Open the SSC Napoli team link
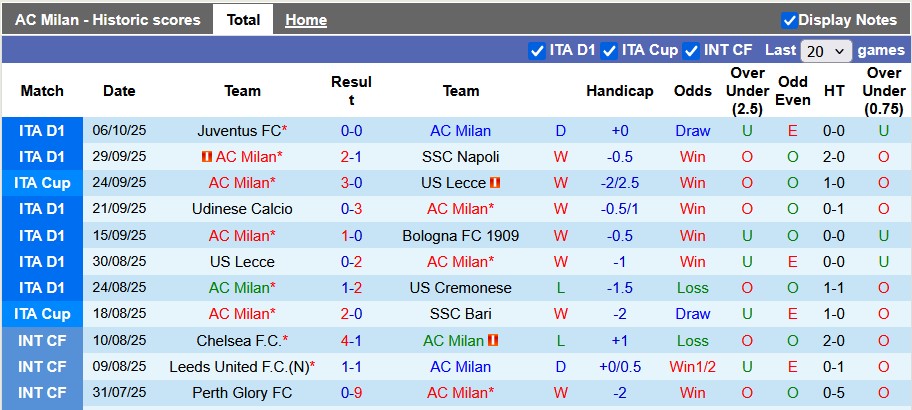This screenshot has height=410, width=912. point(460,157)
